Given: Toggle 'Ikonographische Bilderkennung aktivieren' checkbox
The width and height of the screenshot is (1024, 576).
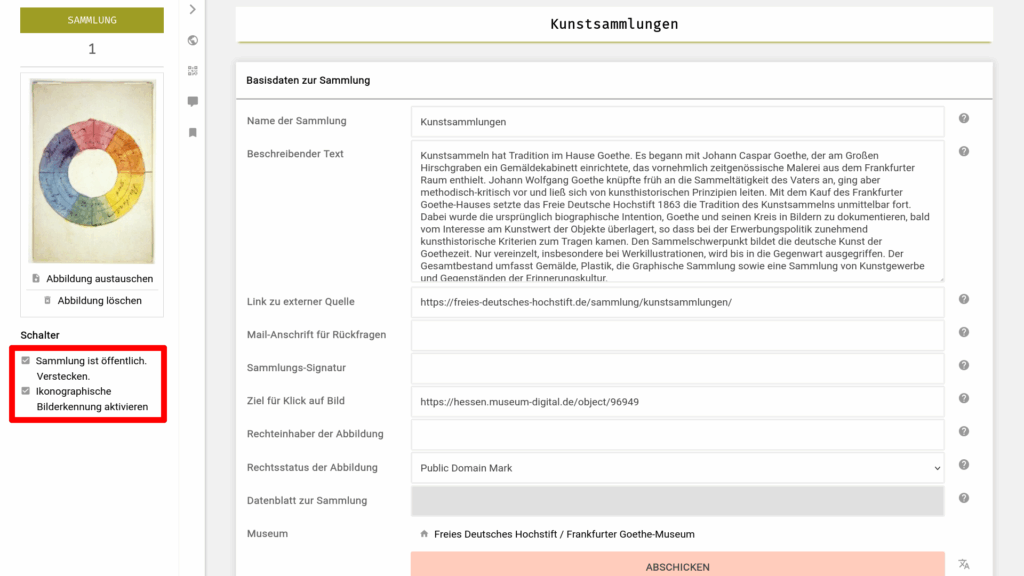Looking at the screenshot, I should (x=25, y=391).
